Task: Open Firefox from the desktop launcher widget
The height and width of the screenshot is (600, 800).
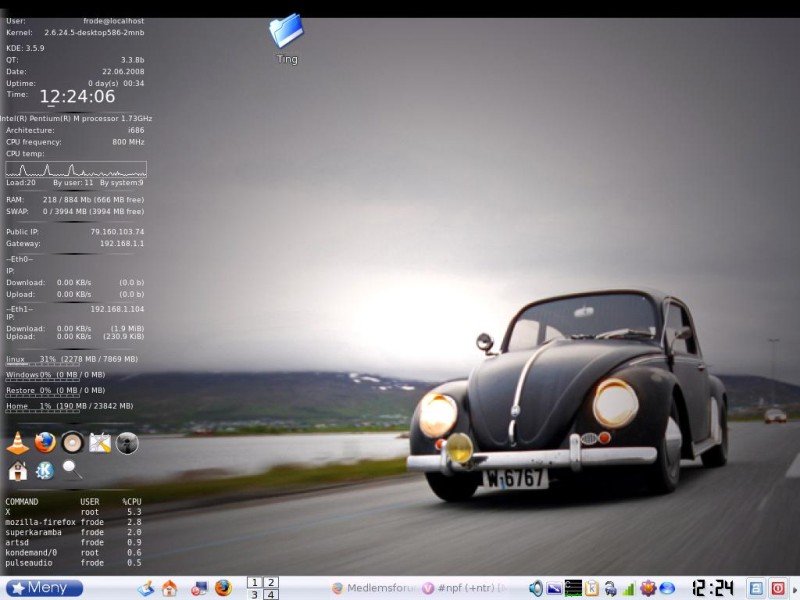Action: coord(45,443)
